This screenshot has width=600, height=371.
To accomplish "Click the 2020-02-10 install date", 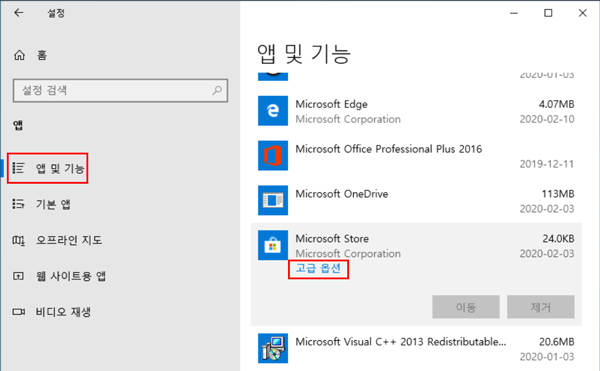I will tap(547, 119).
